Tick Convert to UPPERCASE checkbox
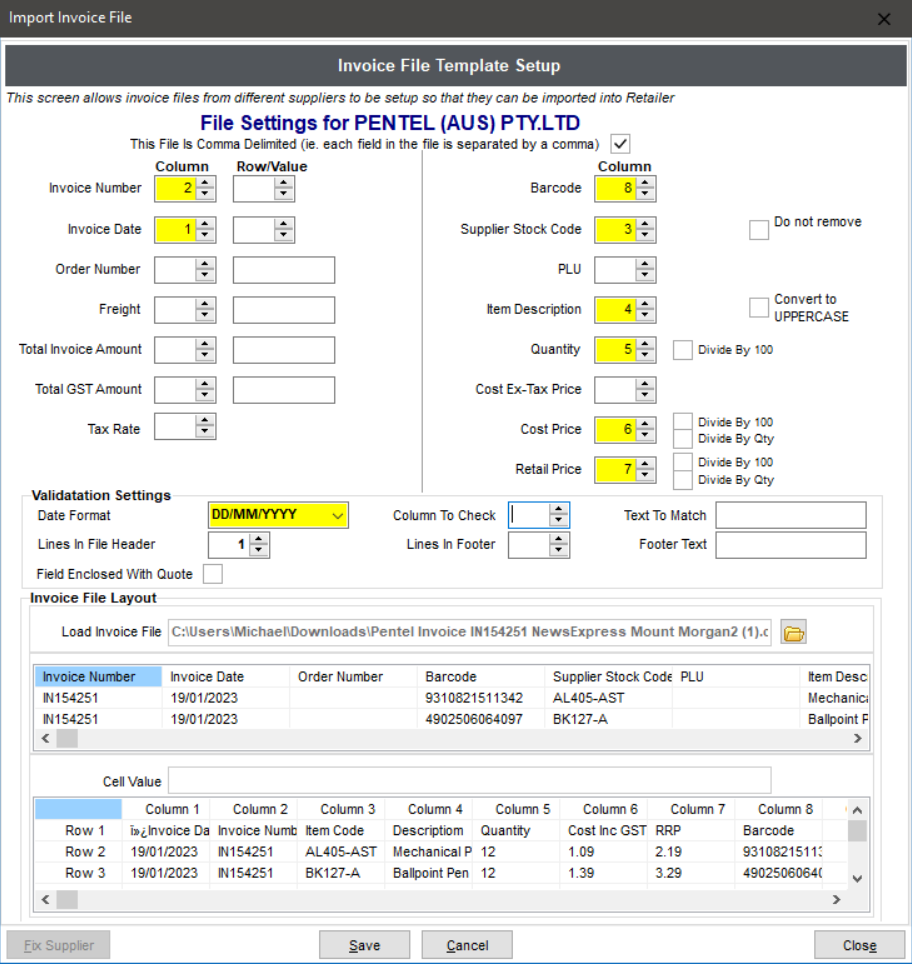 758,307
